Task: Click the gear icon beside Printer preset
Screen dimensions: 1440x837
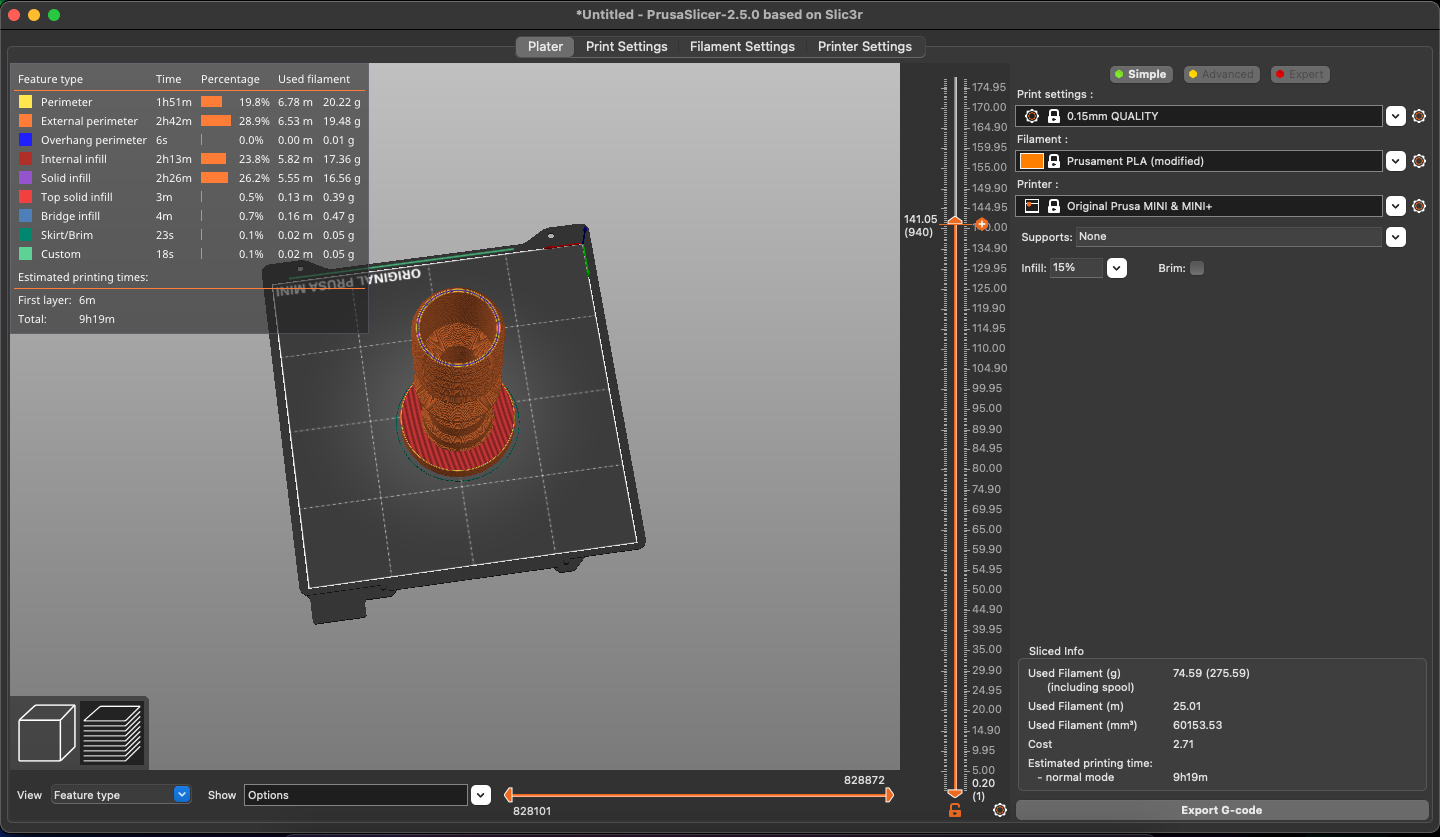Action: [1418, 206]
